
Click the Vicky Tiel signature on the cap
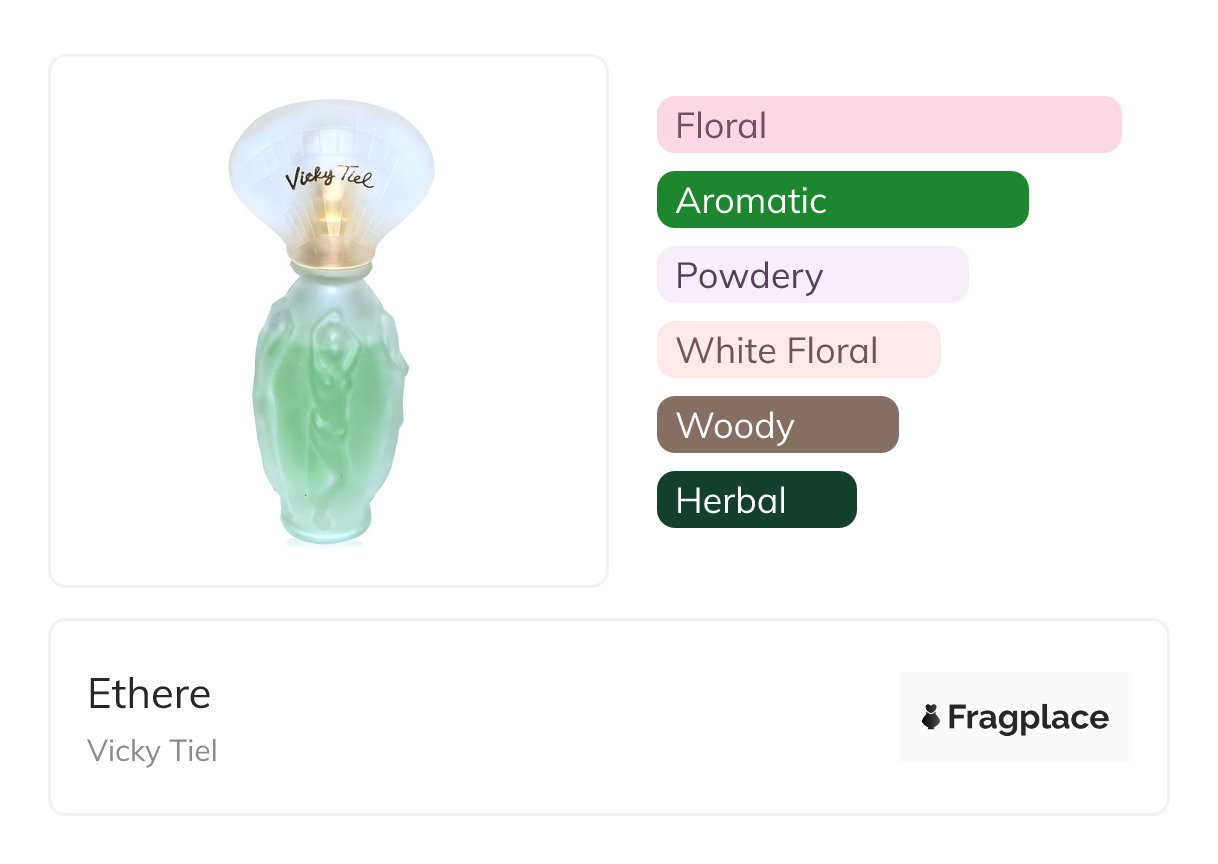click(329, 179)
